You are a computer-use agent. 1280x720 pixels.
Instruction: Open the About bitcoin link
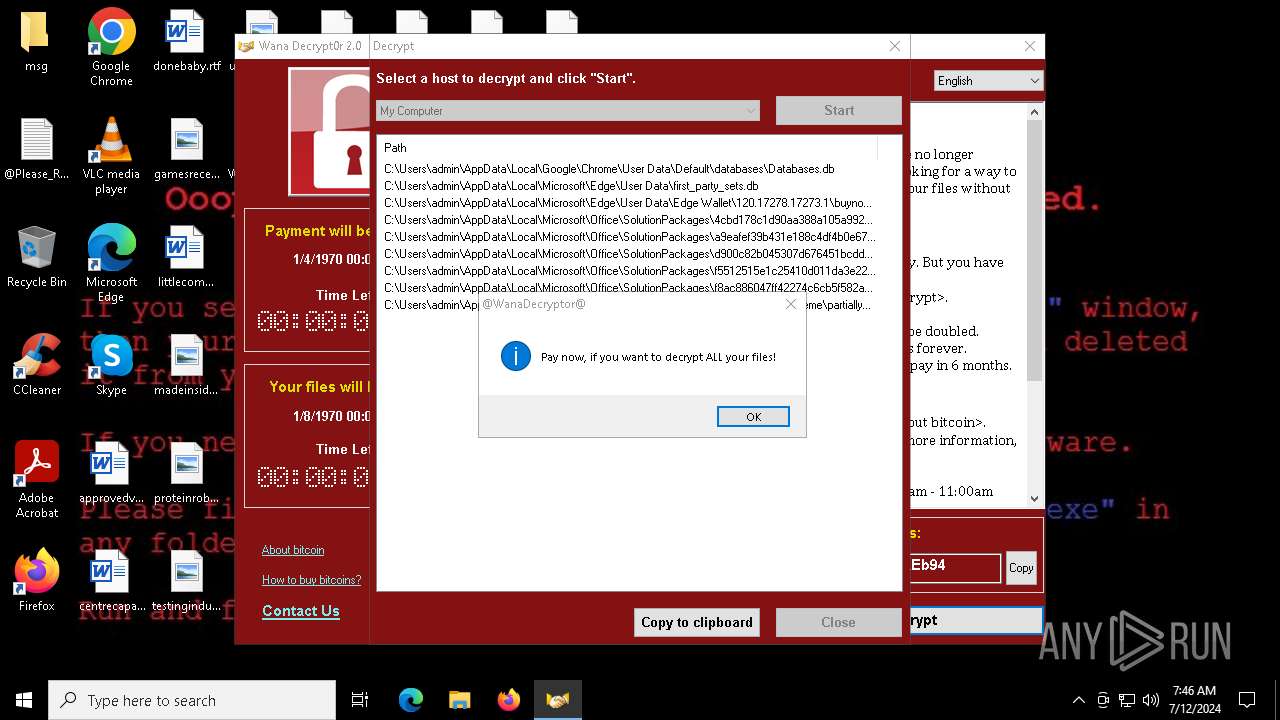[x=293, y=550]
